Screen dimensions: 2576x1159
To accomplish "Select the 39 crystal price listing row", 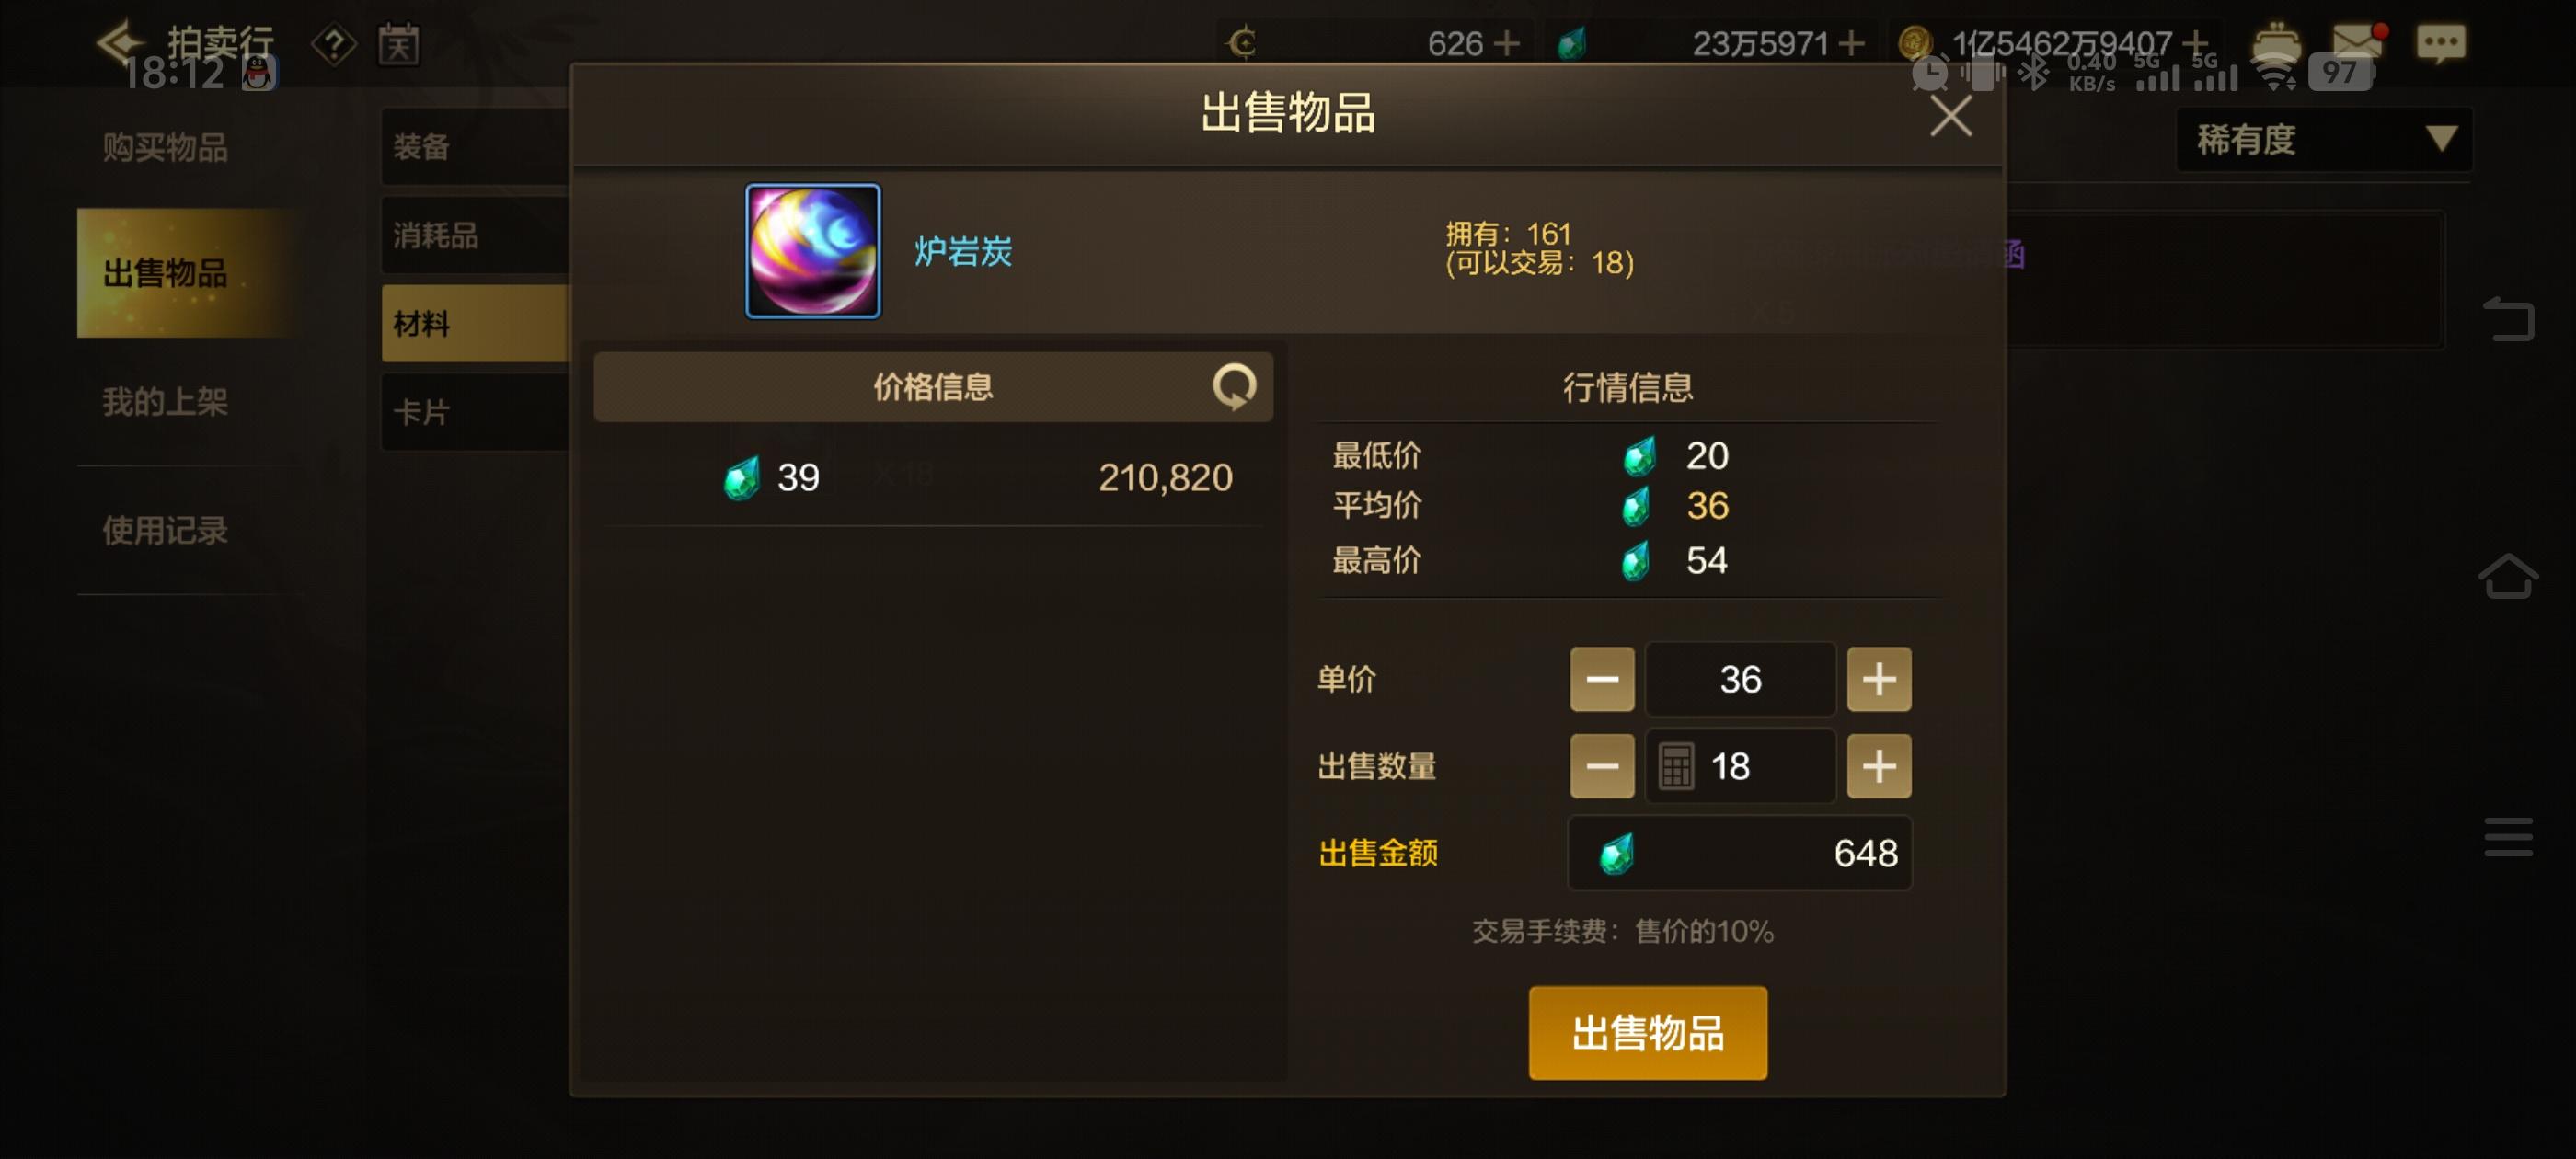I will 932,478.
